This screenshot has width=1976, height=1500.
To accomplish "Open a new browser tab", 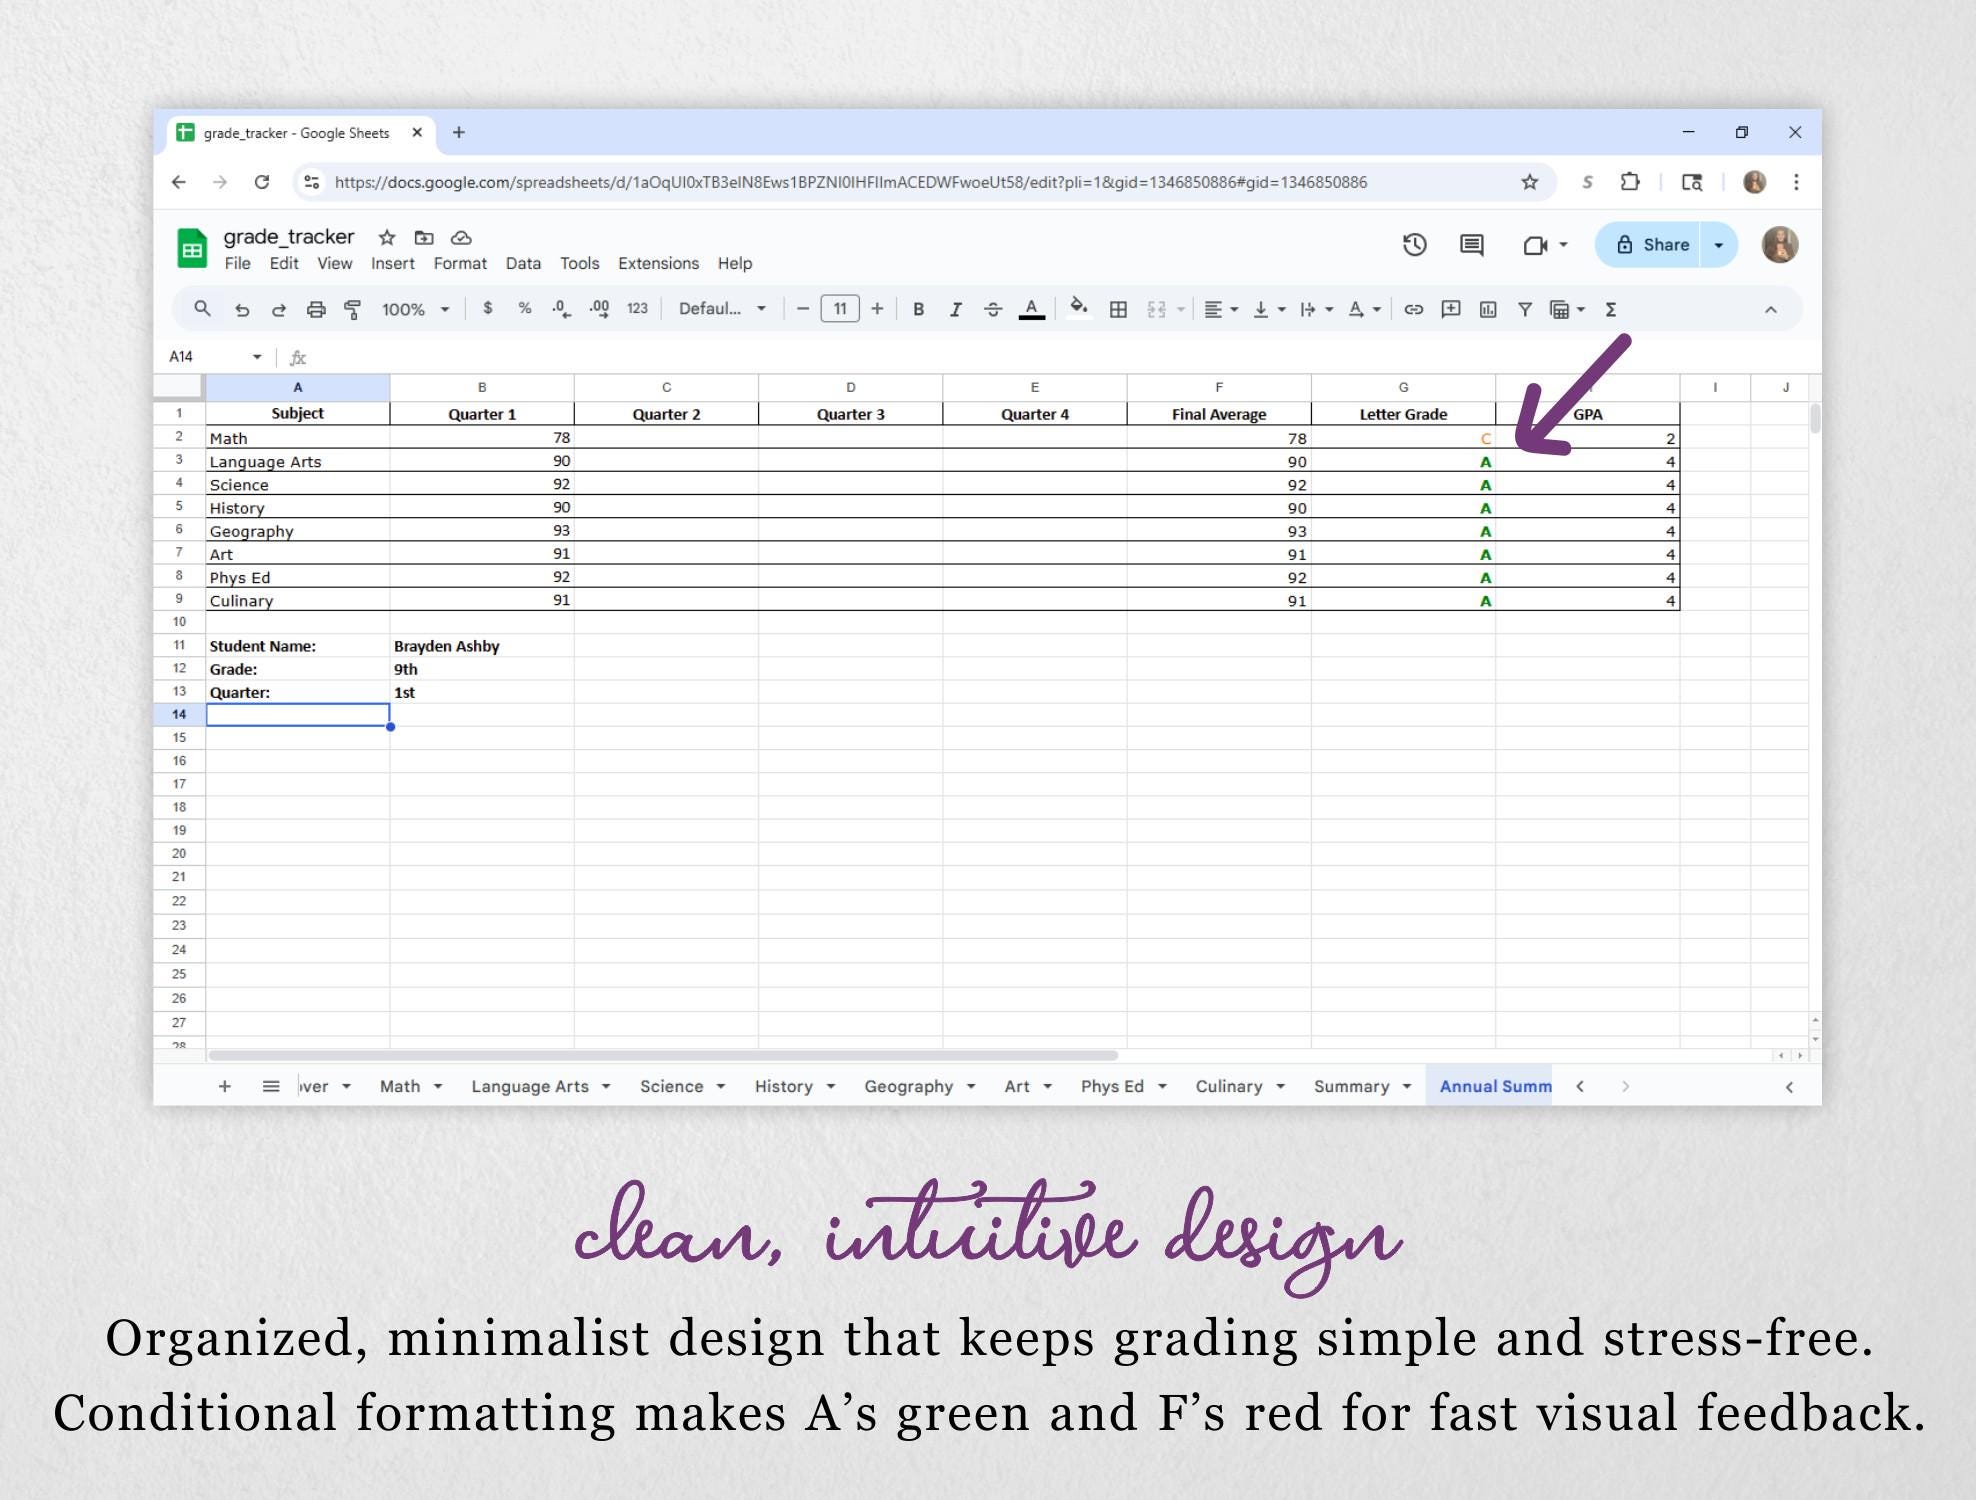I will coord(459,132).
